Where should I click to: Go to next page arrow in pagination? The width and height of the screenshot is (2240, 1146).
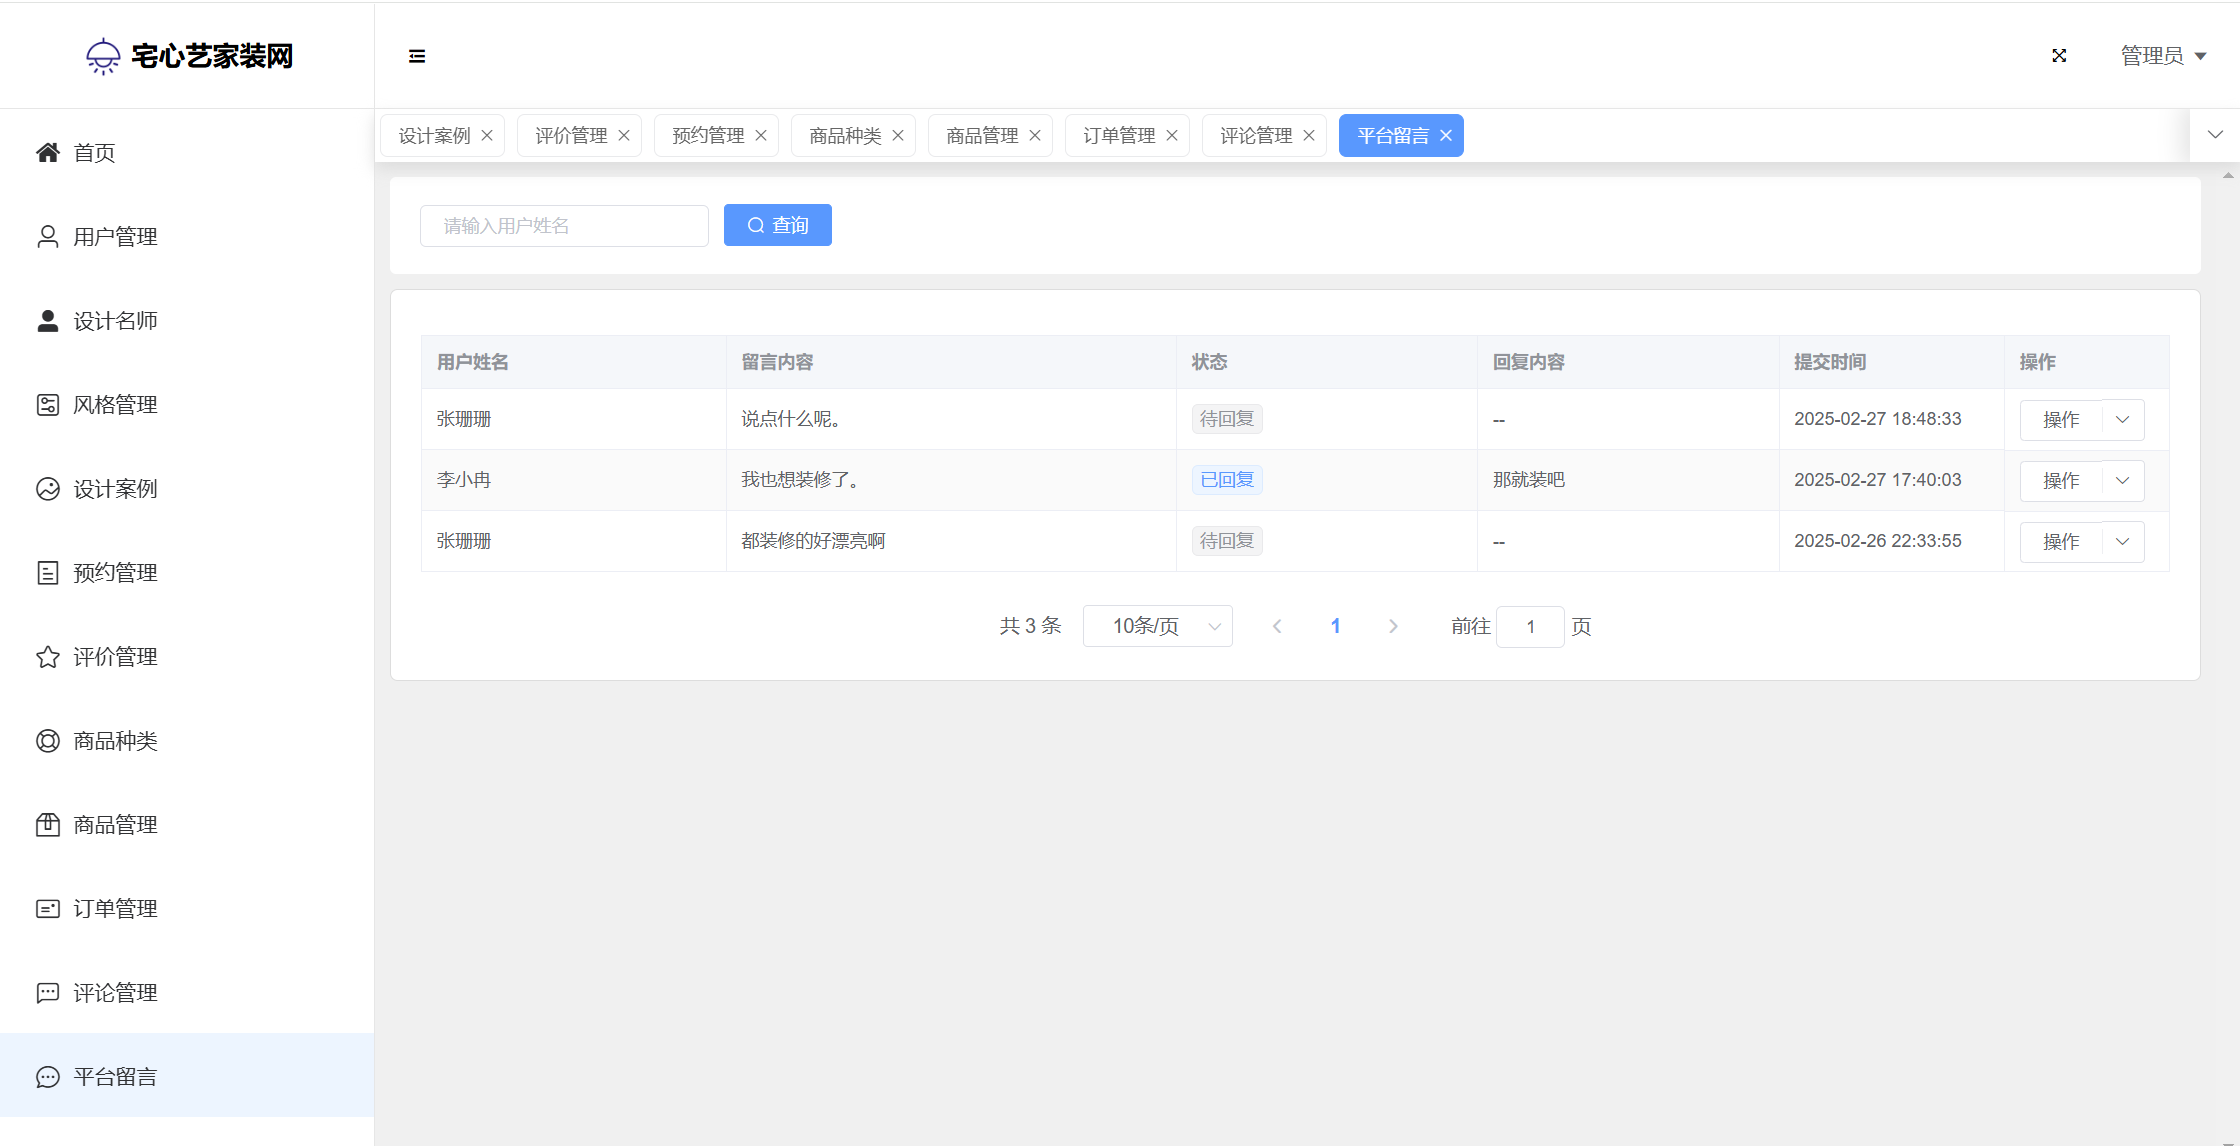(1393, 626)
